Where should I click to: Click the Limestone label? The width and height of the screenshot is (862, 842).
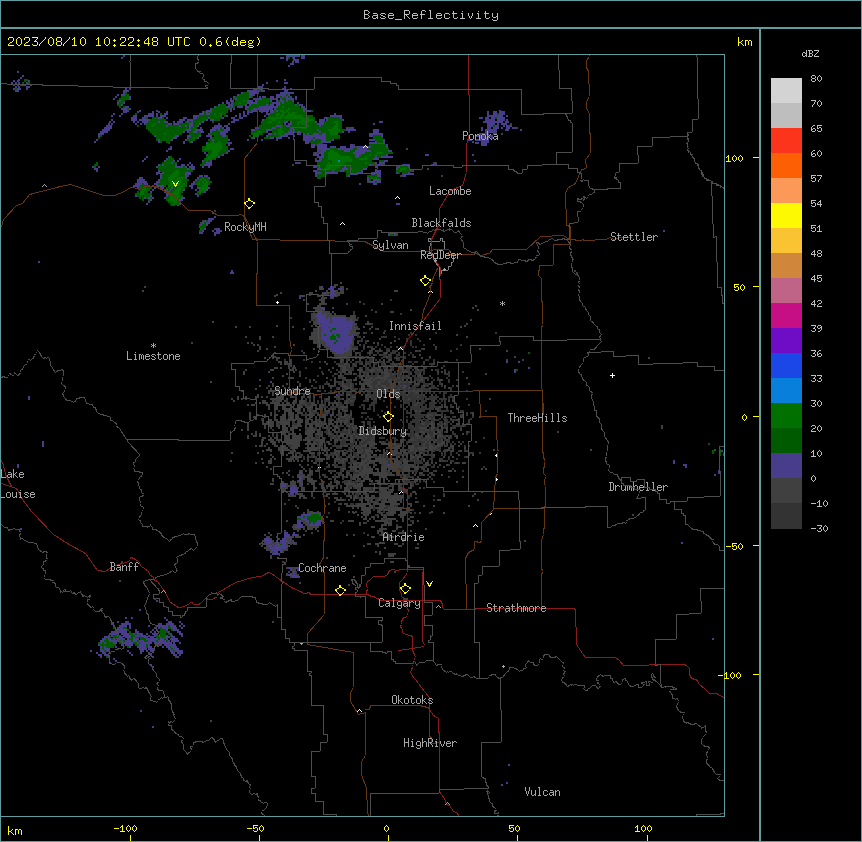pyautogui.click(x=153, y=356)
